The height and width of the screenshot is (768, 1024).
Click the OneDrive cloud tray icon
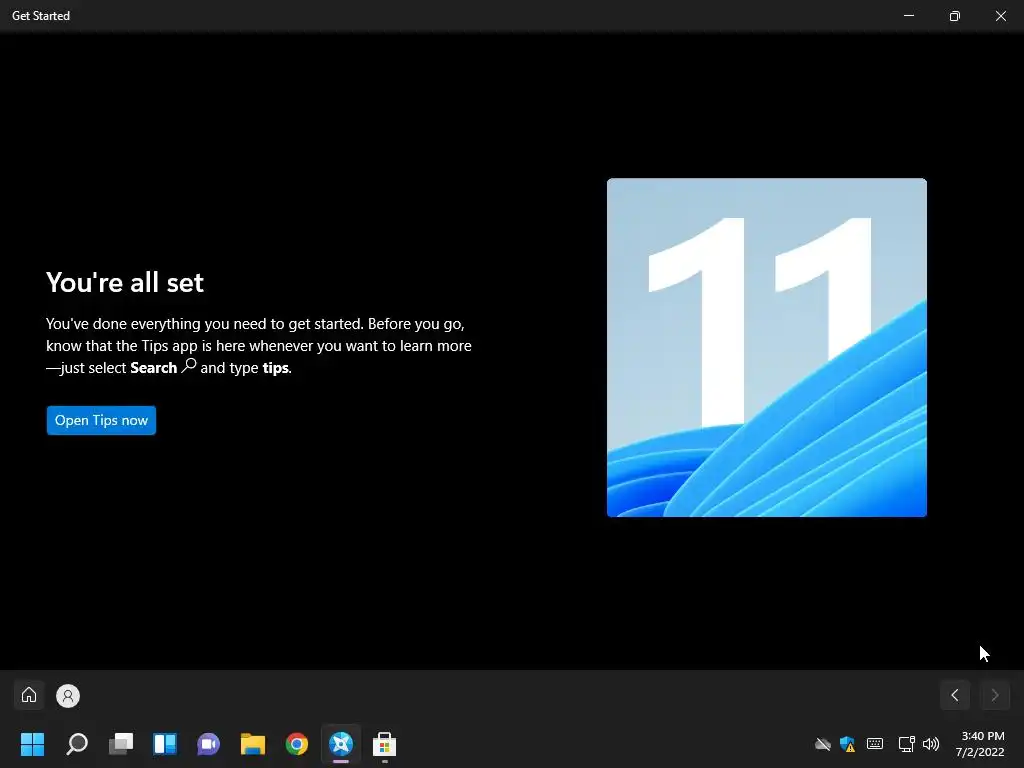pos(823,744)
